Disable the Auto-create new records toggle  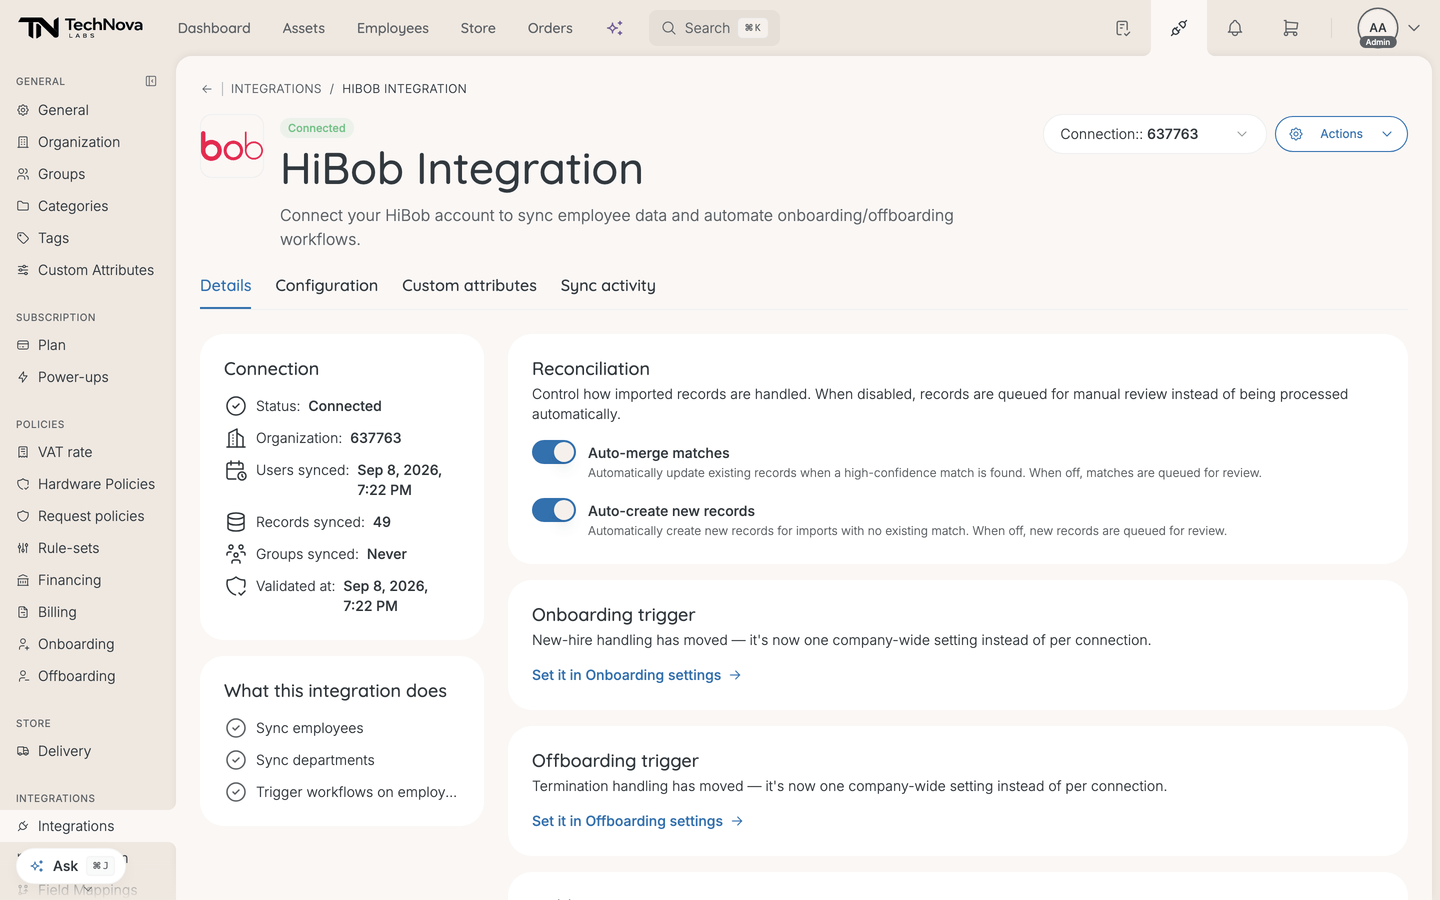tap(554, 510)
